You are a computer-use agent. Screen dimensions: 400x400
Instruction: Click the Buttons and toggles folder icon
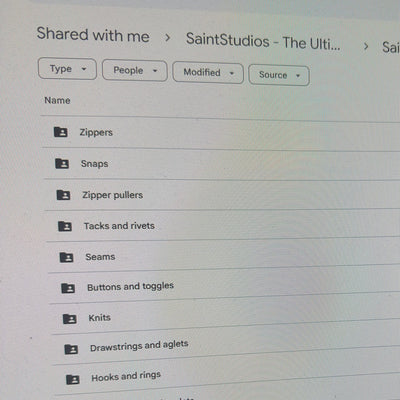[x=68, y=288]
